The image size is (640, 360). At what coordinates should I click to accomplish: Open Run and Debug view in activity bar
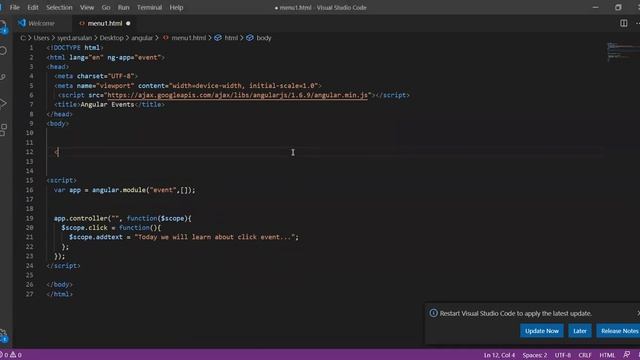pyautogui.click(x=3, y=103)
